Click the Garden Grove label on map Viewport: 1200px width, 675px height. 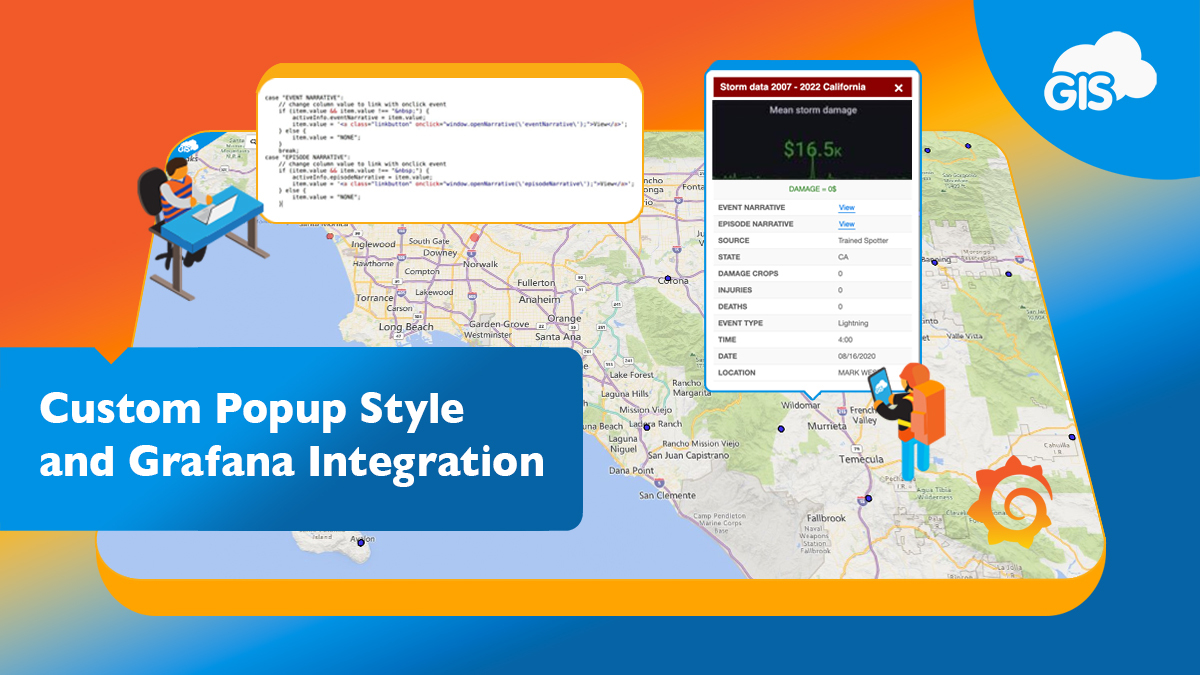pos(499,324)
